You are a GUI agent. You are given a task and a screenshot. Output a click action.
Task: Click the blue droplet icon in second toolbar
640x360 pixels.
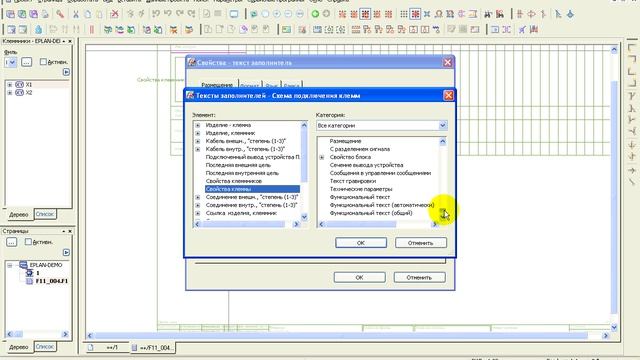tap(38, 29)
